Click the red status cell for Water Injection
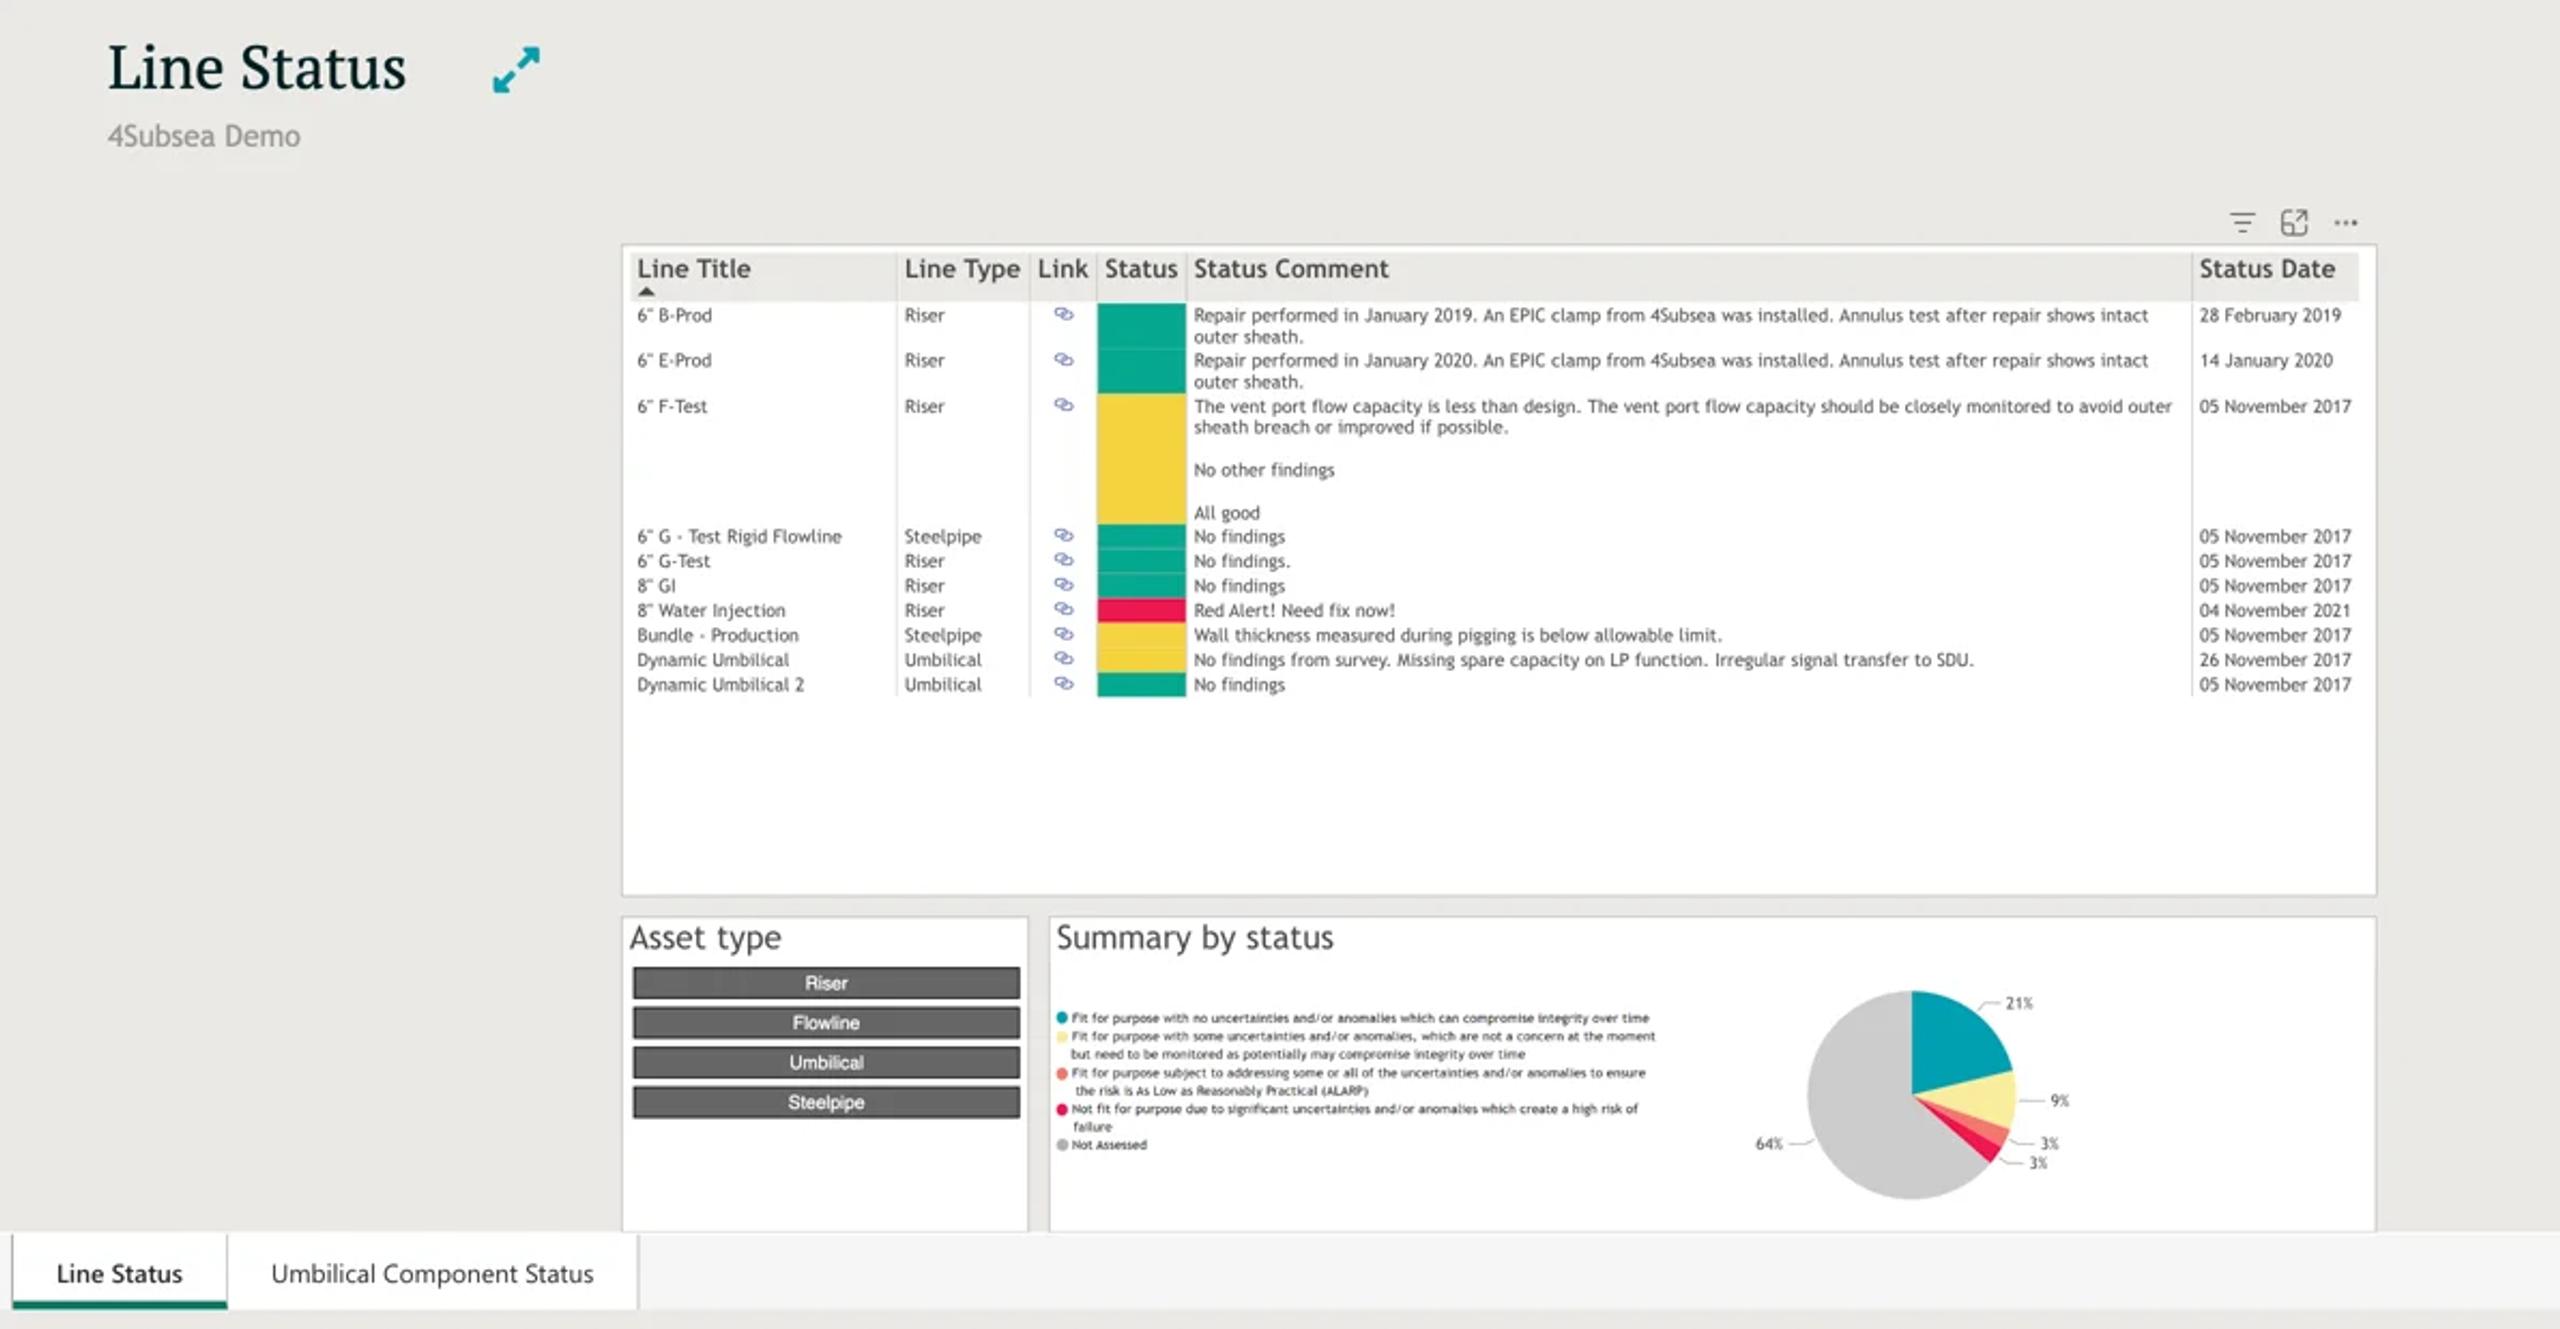 click(1140, 610)
